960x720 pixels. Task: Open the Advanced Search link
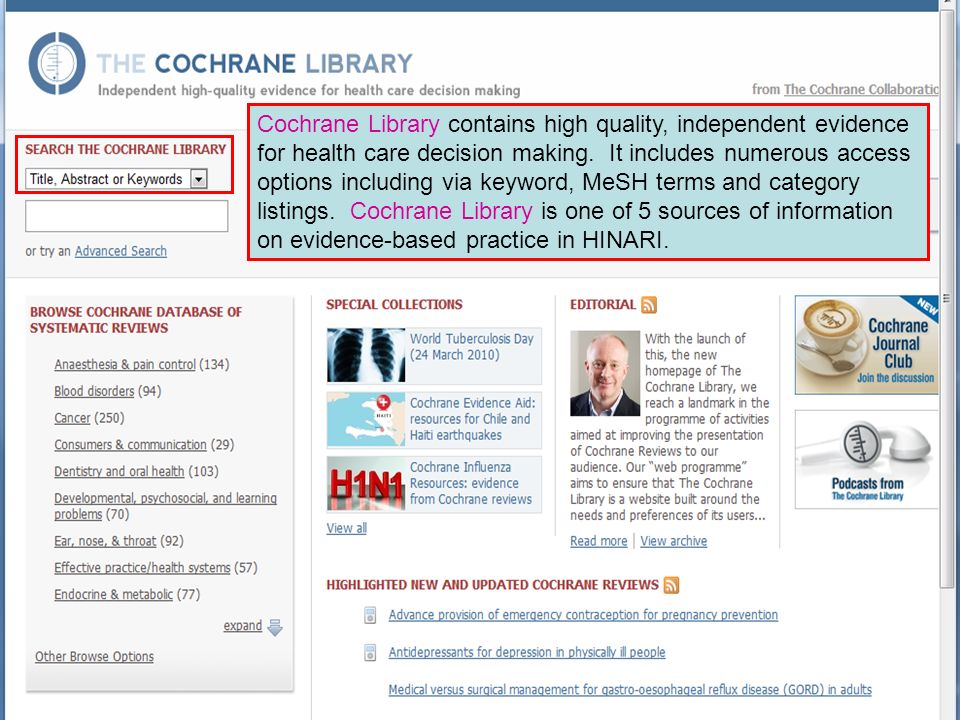click(121, 251)
